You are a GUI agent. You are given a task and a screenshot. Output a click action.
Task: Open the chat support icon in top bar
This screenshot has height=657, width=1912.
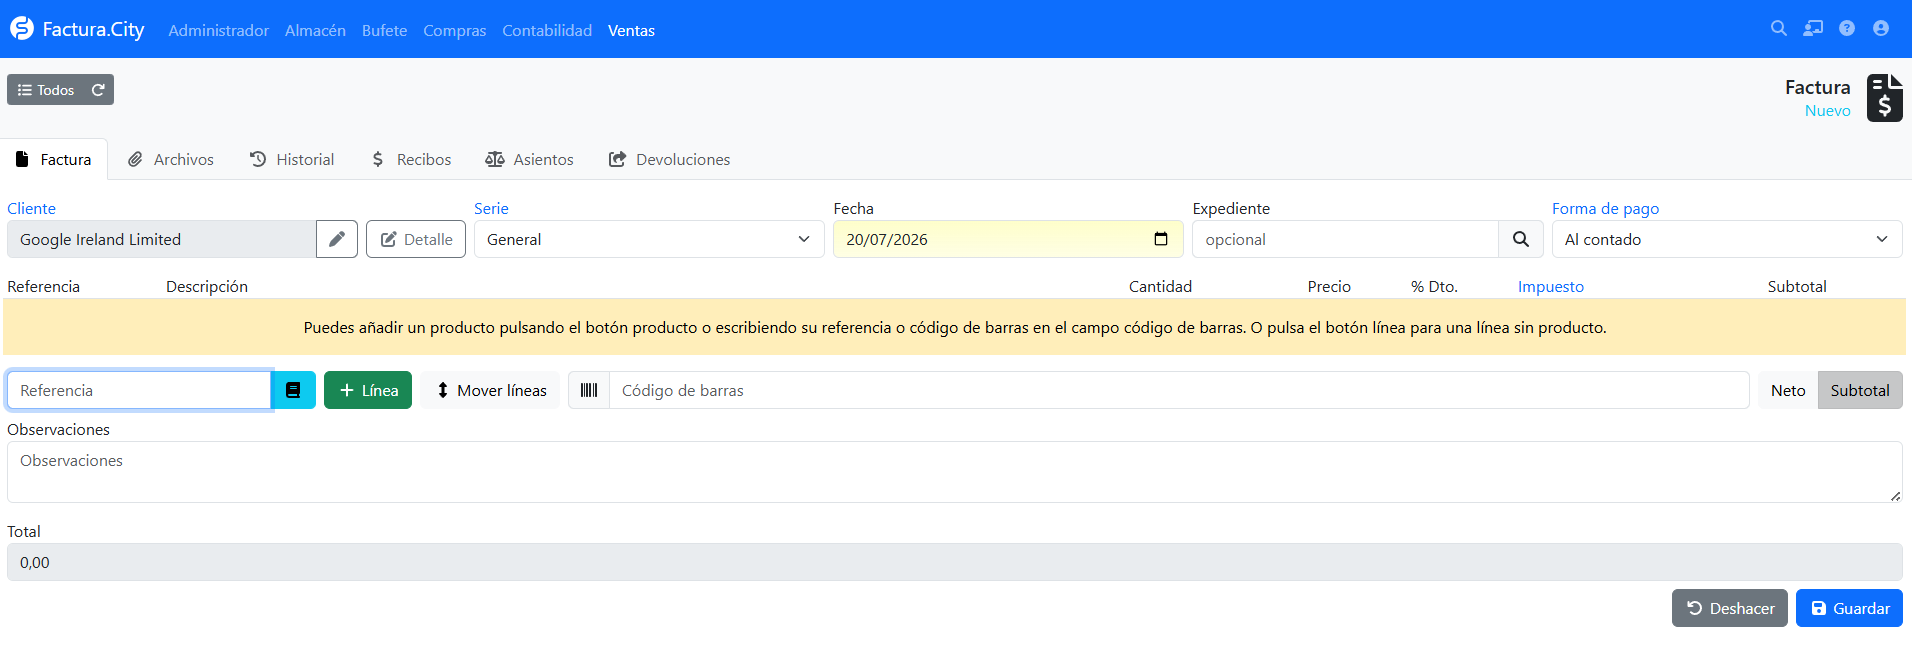[1813, 29]
